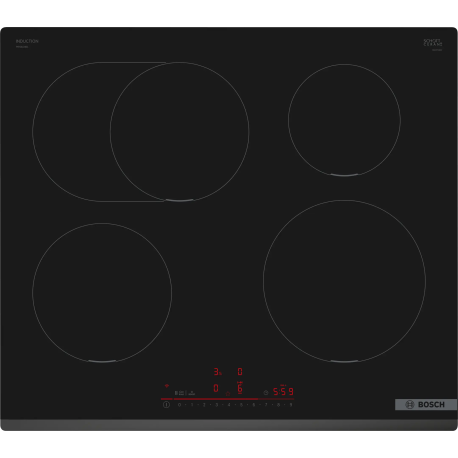Set power level 9 on slider
458x458 pixels.
291,405
